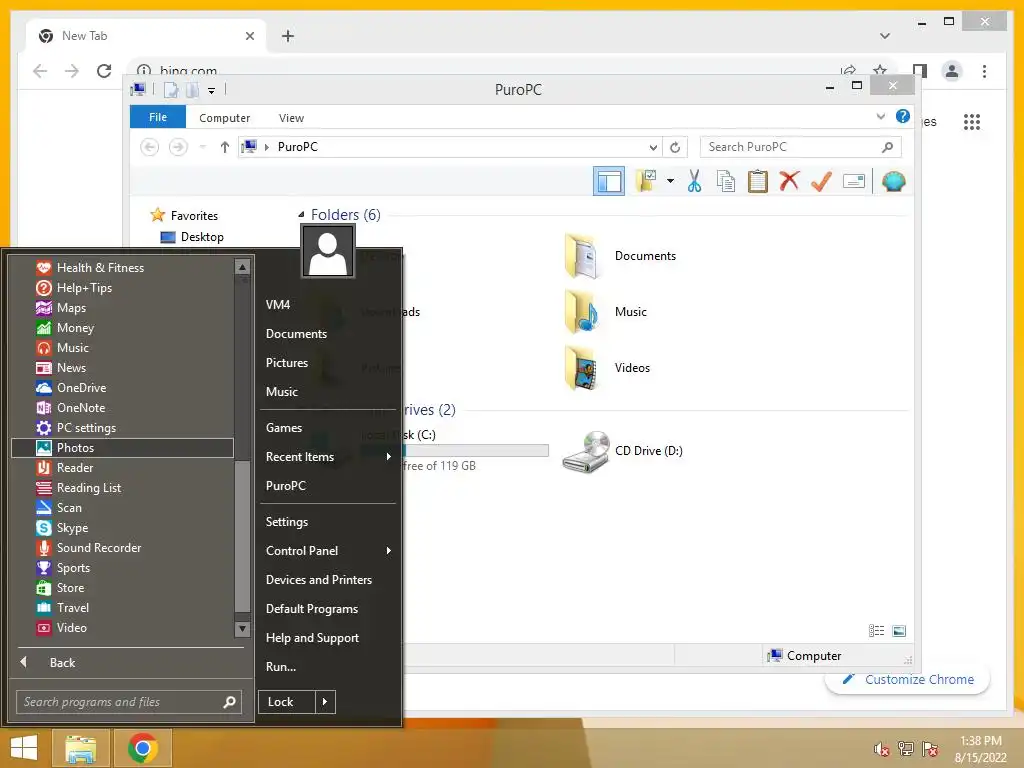The height and width of the screenshot is (768, 1024).
Task: Click the programs list scrollbar down arrow
Action: pos(242,630)
